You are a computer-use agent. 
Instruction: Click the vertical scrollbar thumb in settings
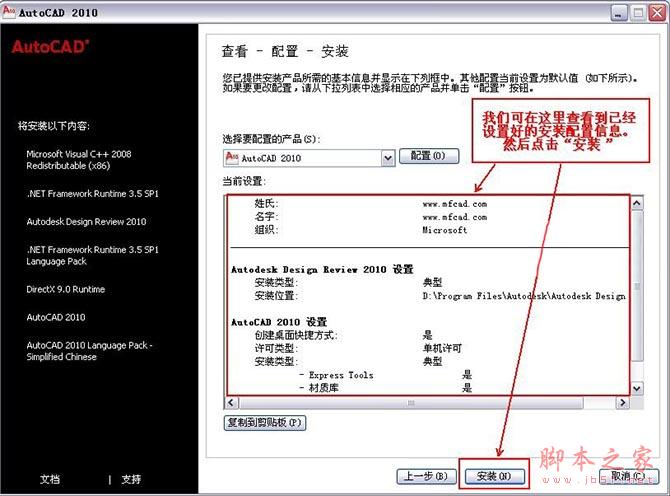pos(637,285)
